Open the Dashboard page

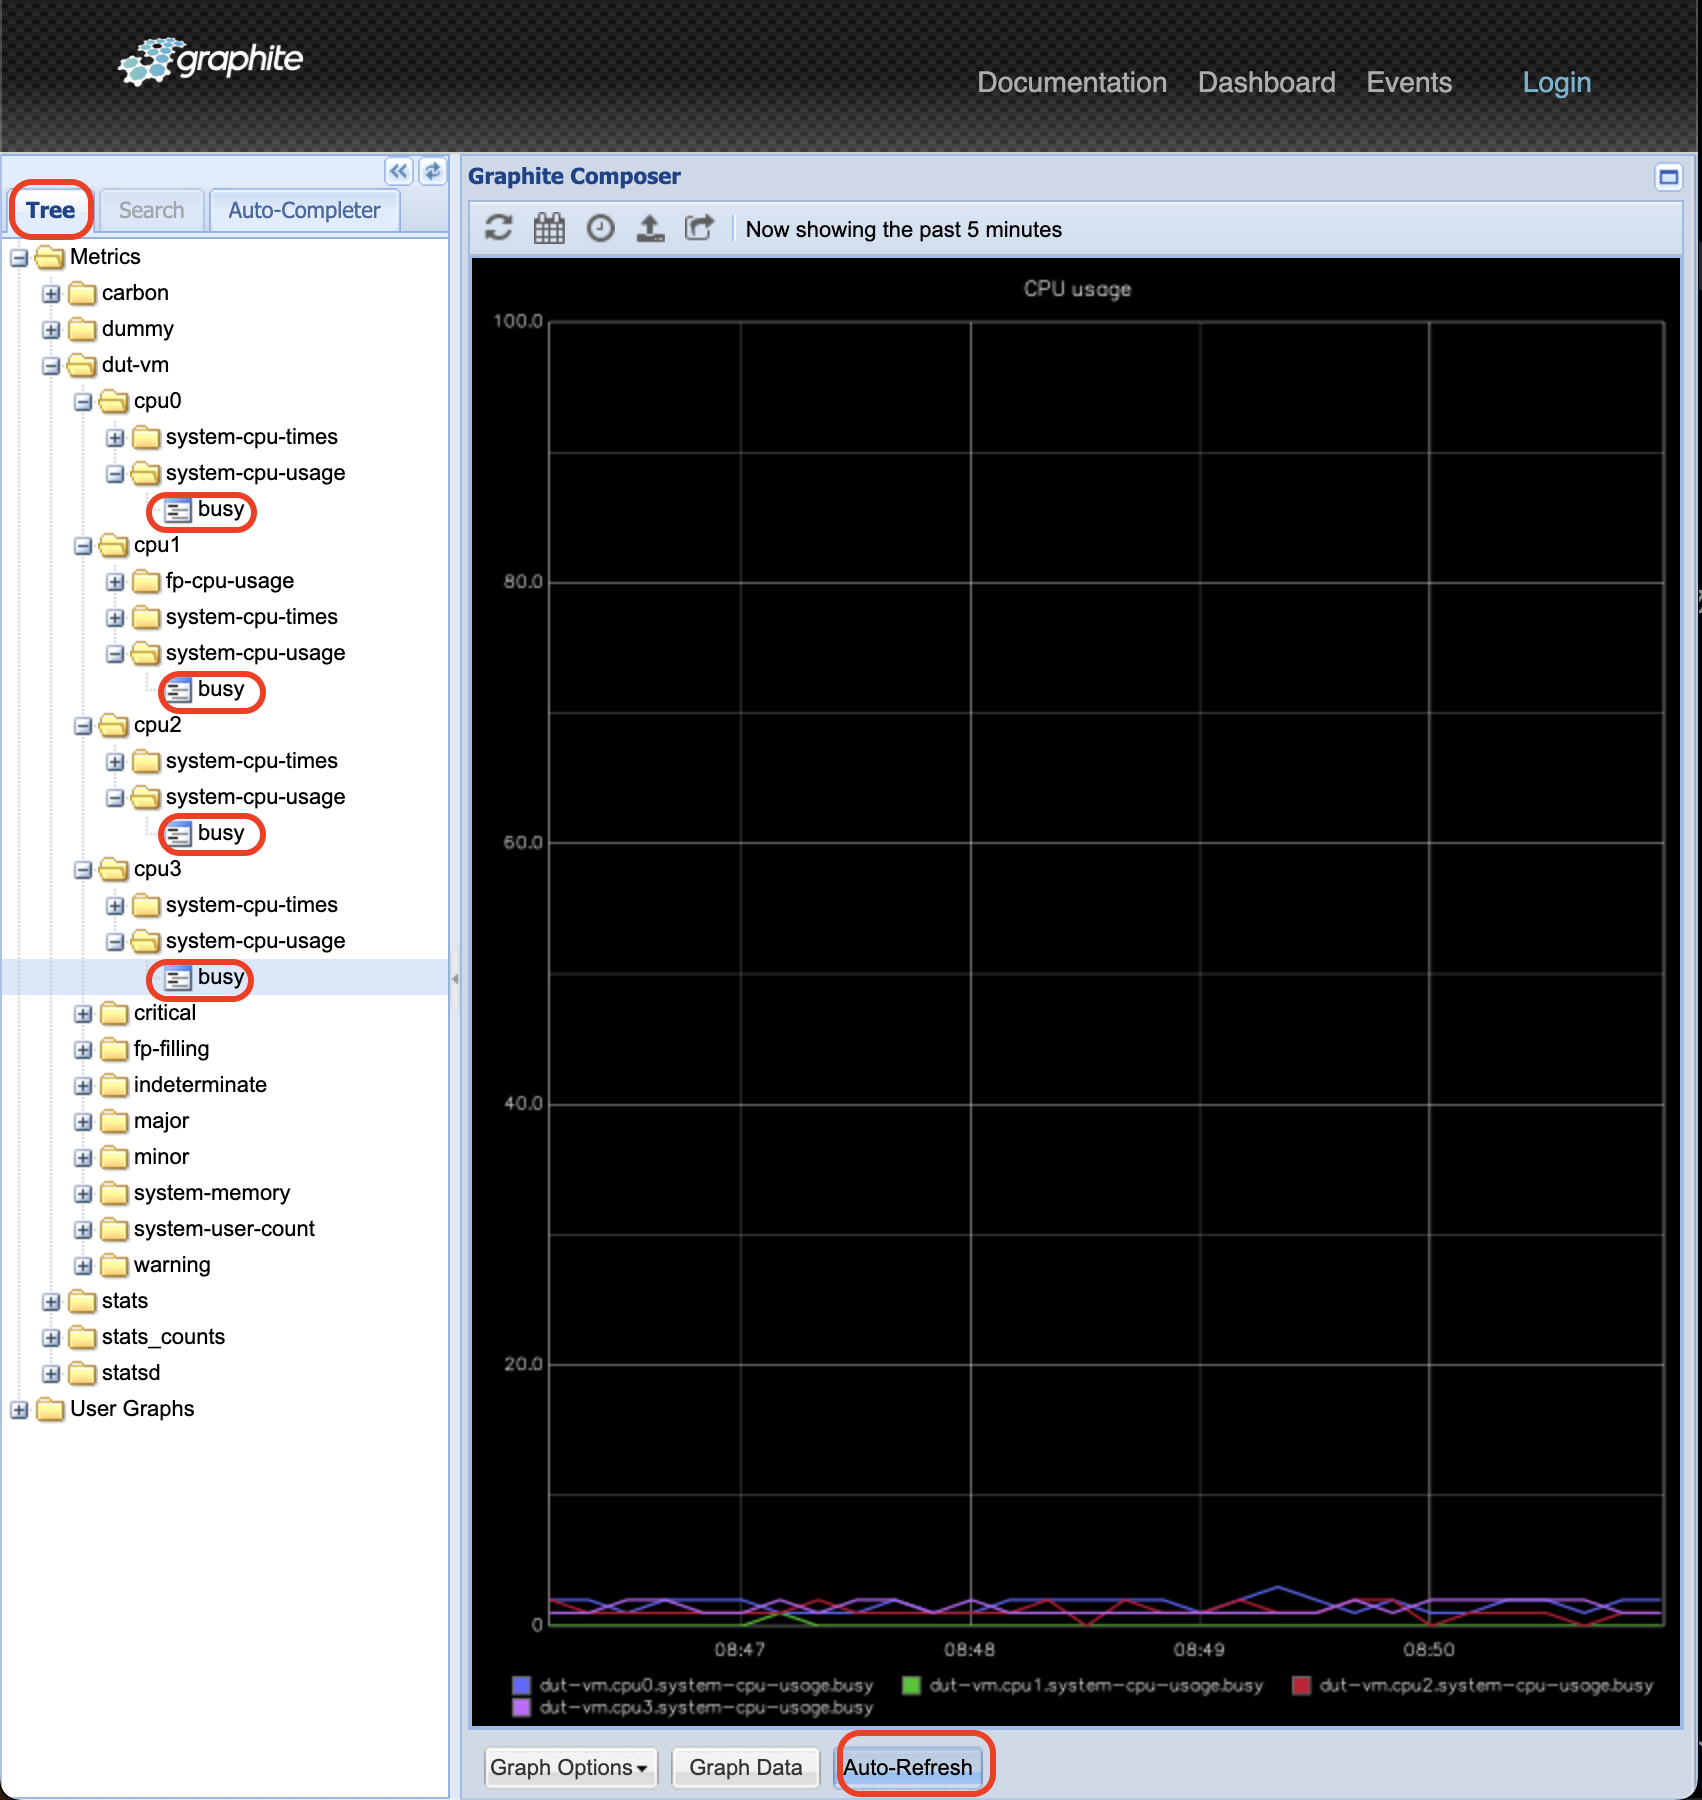pyautogui.click(x=1265, y=82)
